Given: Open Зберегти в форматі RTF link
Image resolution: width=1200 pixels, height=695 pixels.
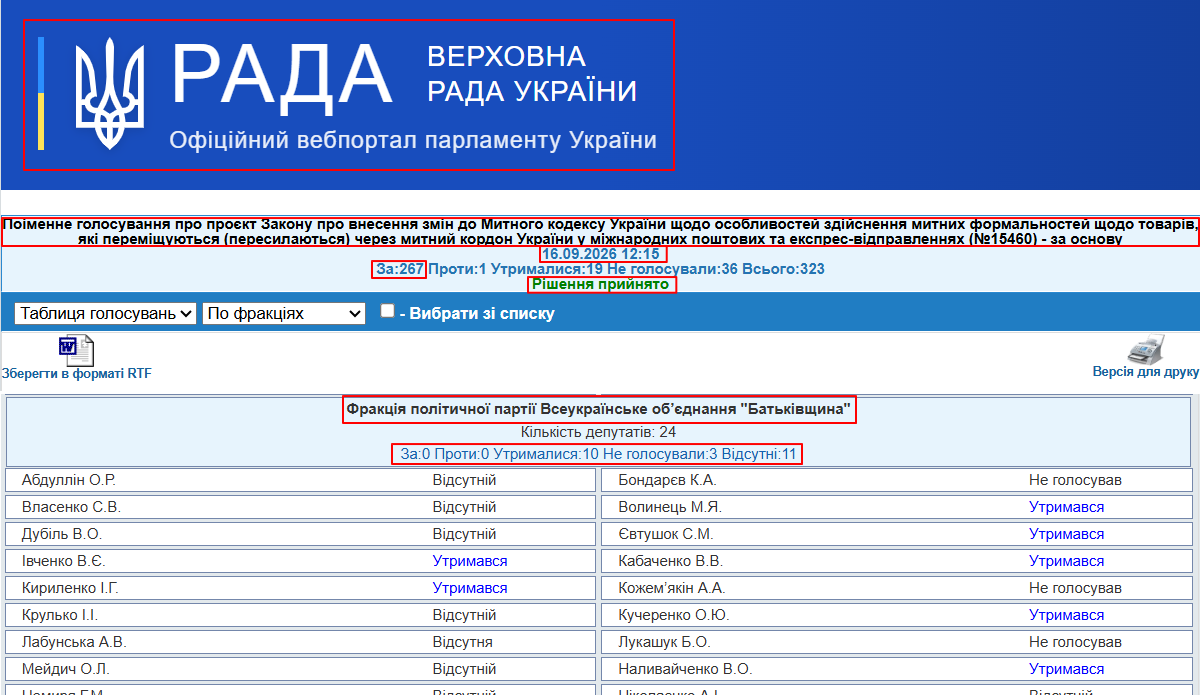Looking at the screenshot, I should 77,374.
